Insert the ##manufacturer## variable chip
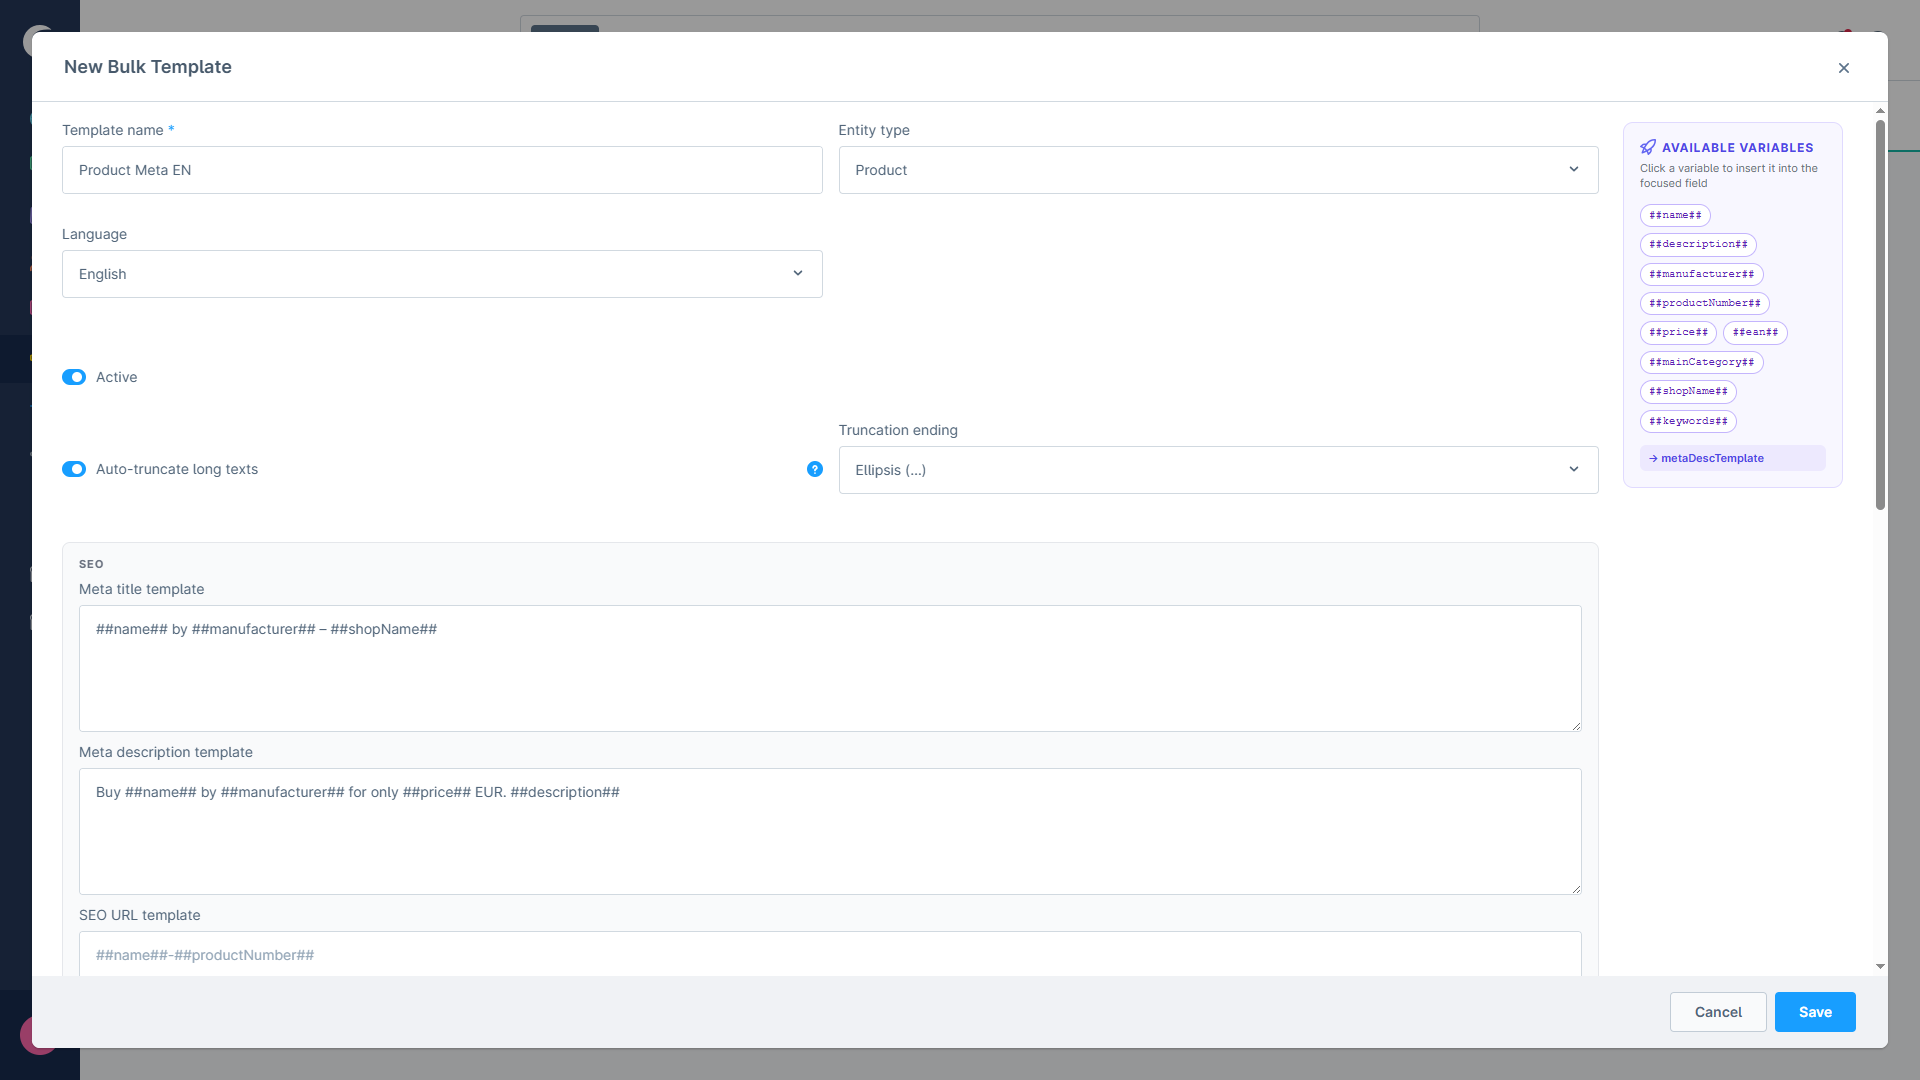This screenshot has width=1920, height=1080. pos(1701,274)
